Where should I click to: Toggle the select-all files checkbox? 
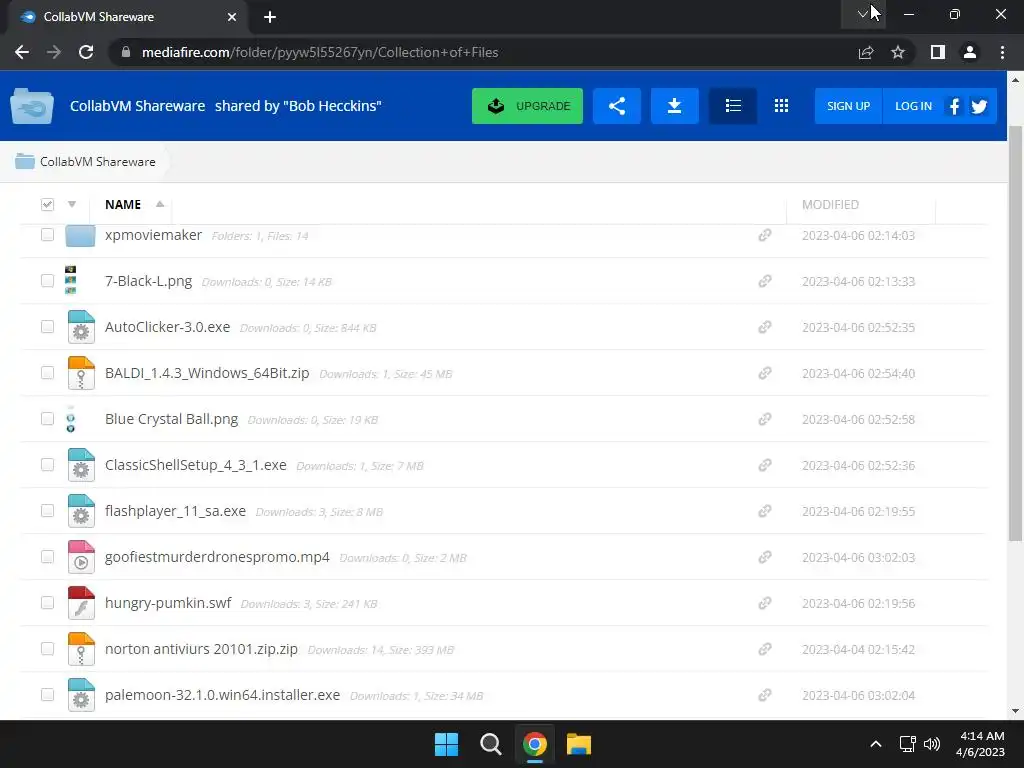47,204
